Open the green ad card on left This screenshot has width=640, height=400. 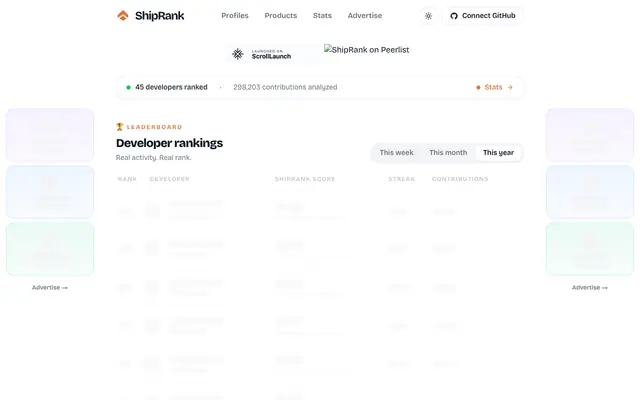coord(50,249)
